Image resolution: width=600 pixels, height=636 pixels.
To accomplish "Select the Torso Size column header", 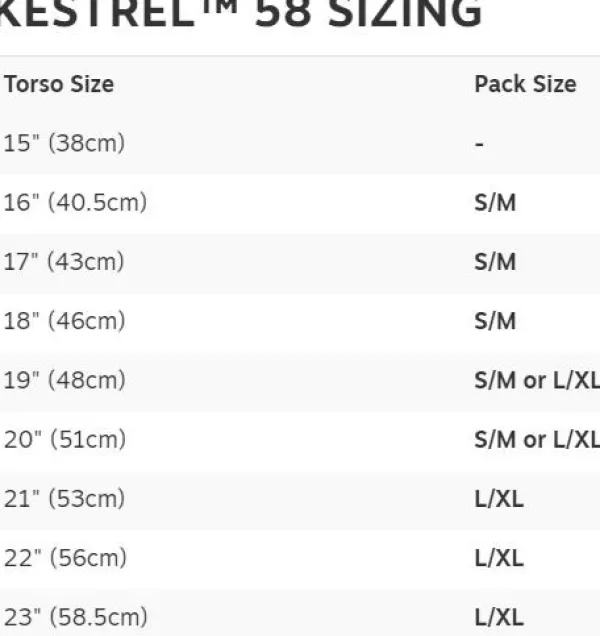I will coord(58,84).
